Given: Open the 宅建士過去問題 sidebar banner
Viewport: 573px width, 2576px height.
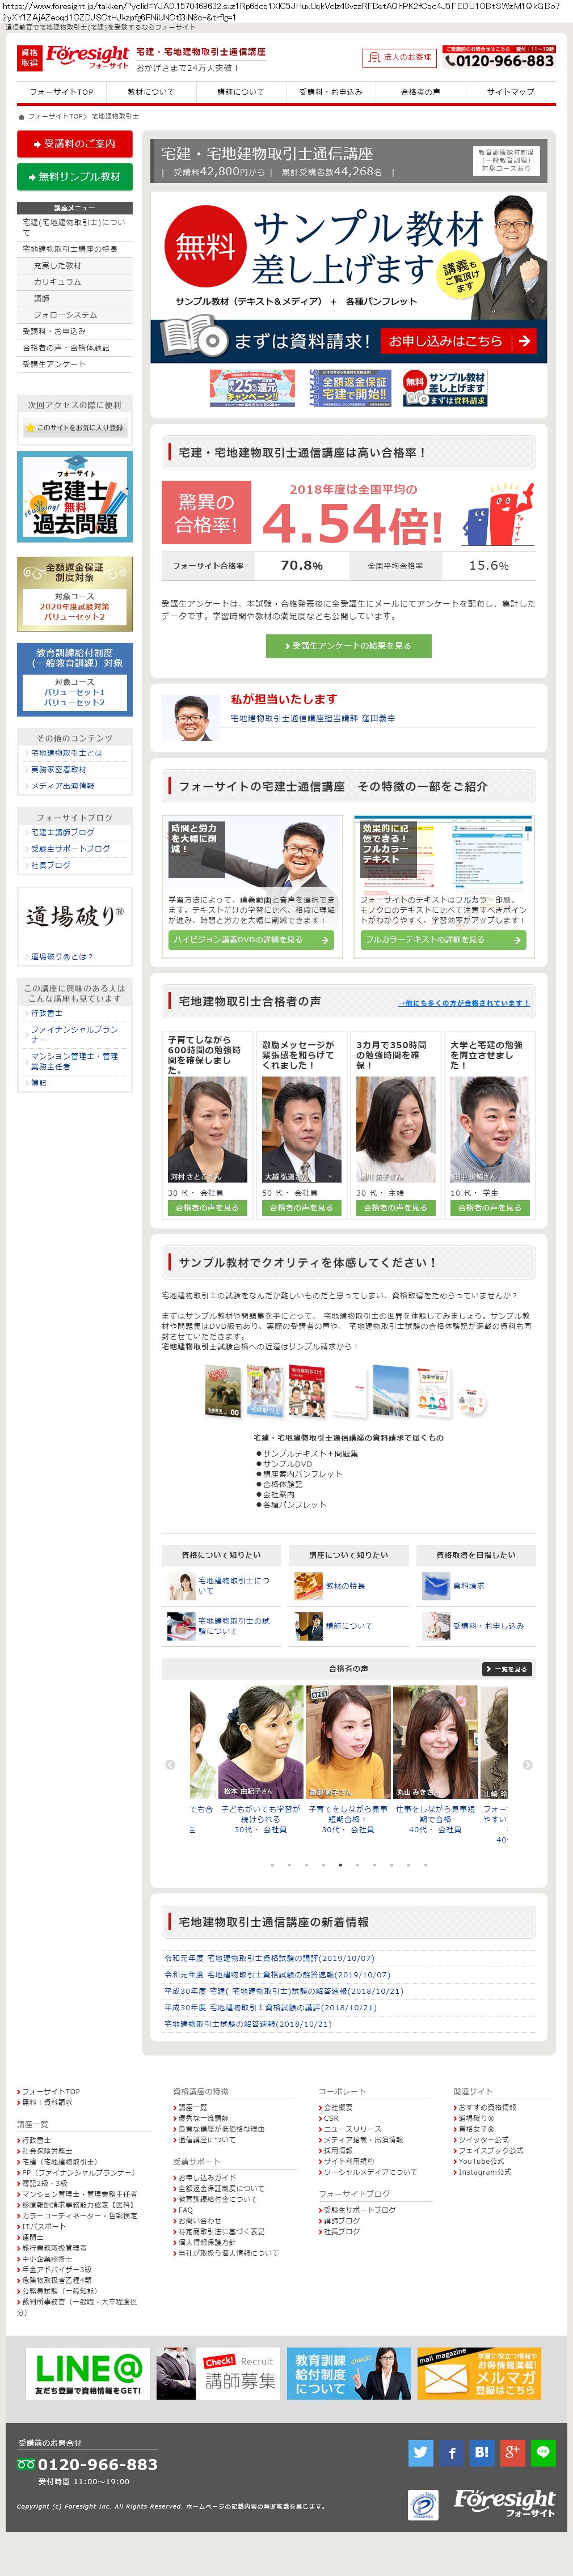Looking at the screenshot, I should coord(75,497).
